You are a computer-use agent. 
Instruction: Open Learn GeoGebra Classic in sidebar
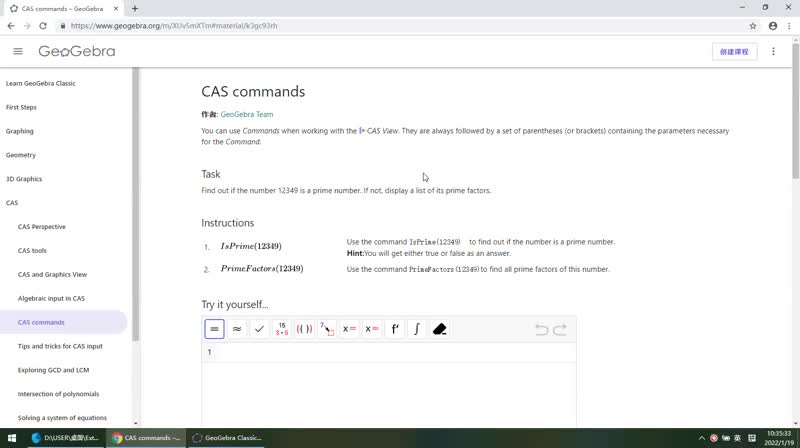41,83
